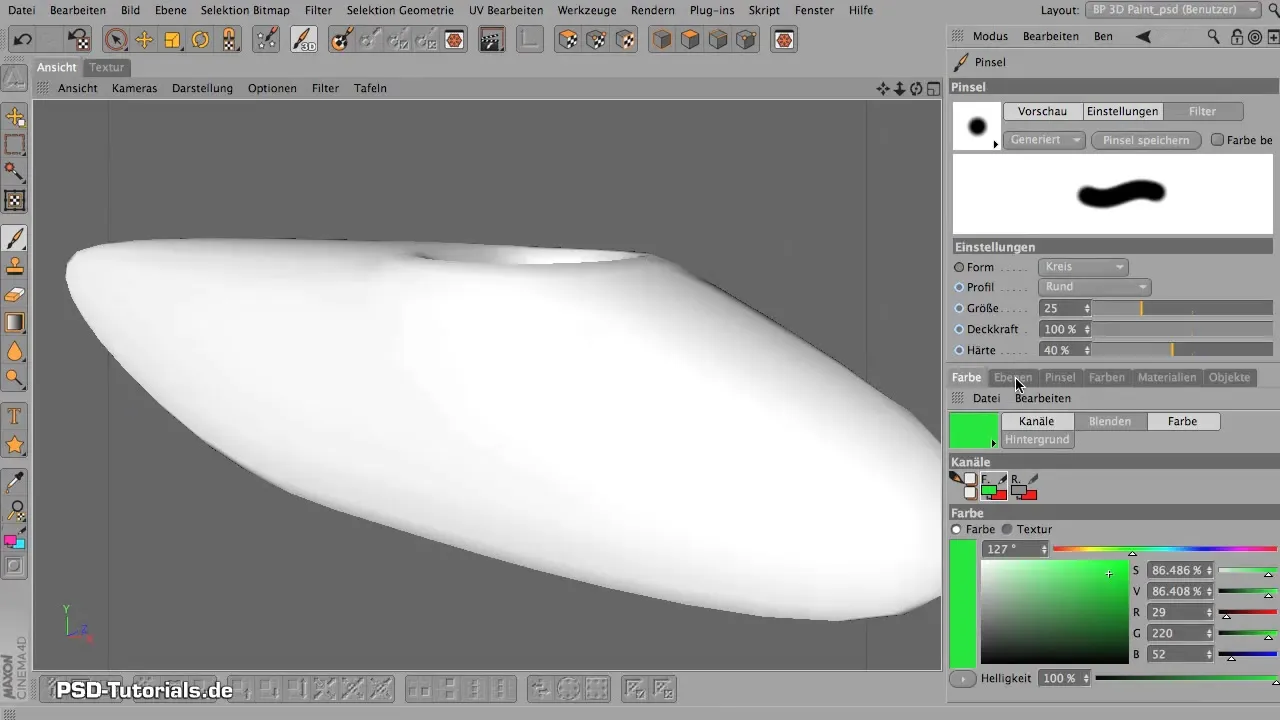Click the foreground/background color swap icon

coord(15,540)
